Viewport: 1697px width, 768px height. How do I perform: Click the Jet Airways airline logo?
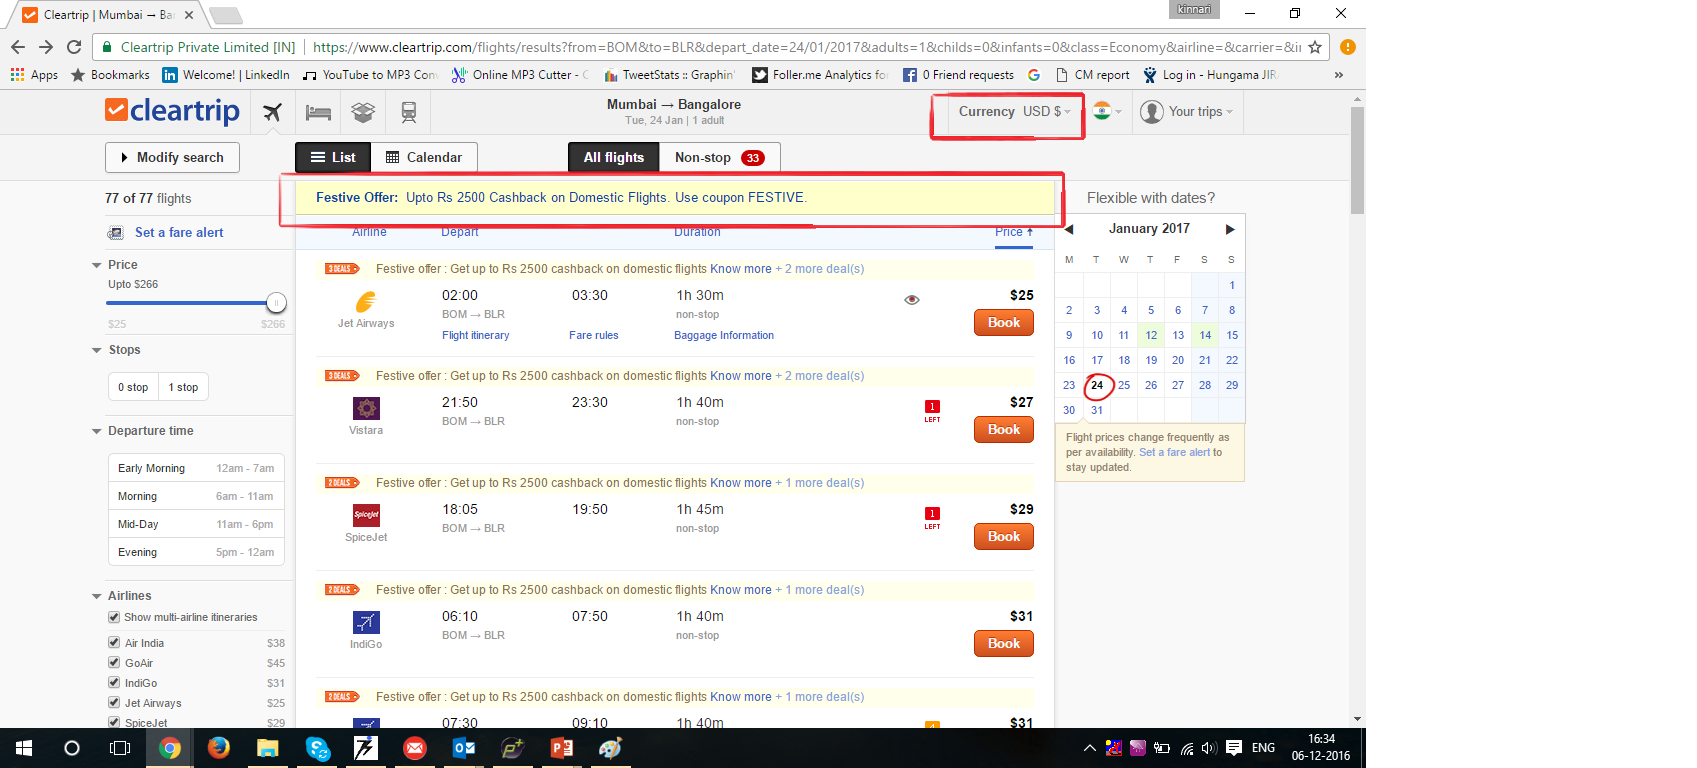tap(366, 301)
